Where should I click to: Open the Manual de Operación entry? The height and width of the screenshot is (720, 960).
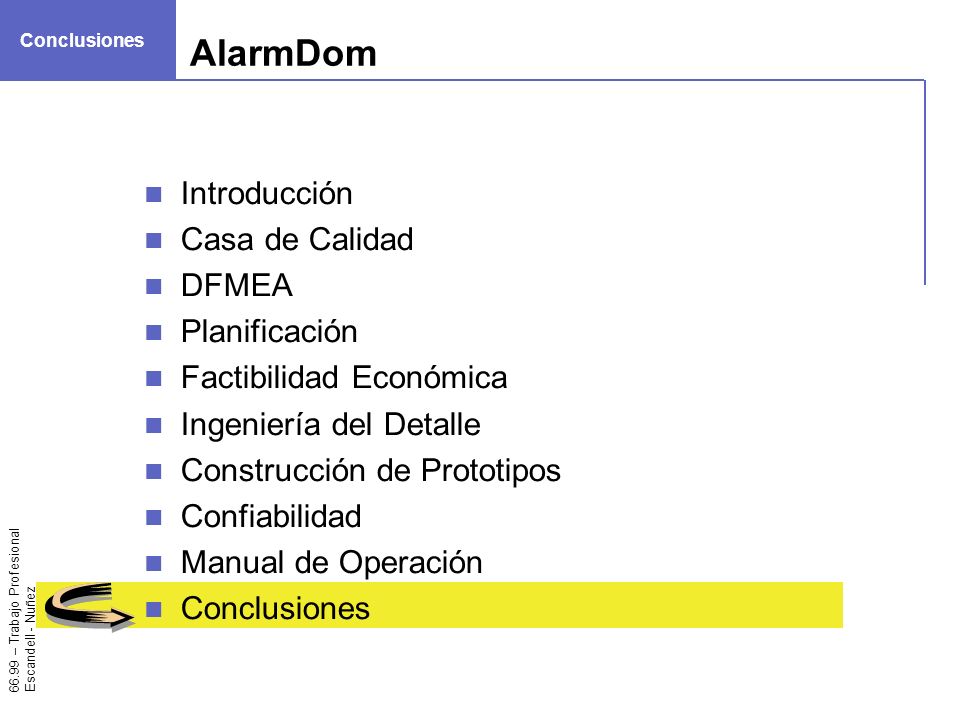tap(332, 563)
